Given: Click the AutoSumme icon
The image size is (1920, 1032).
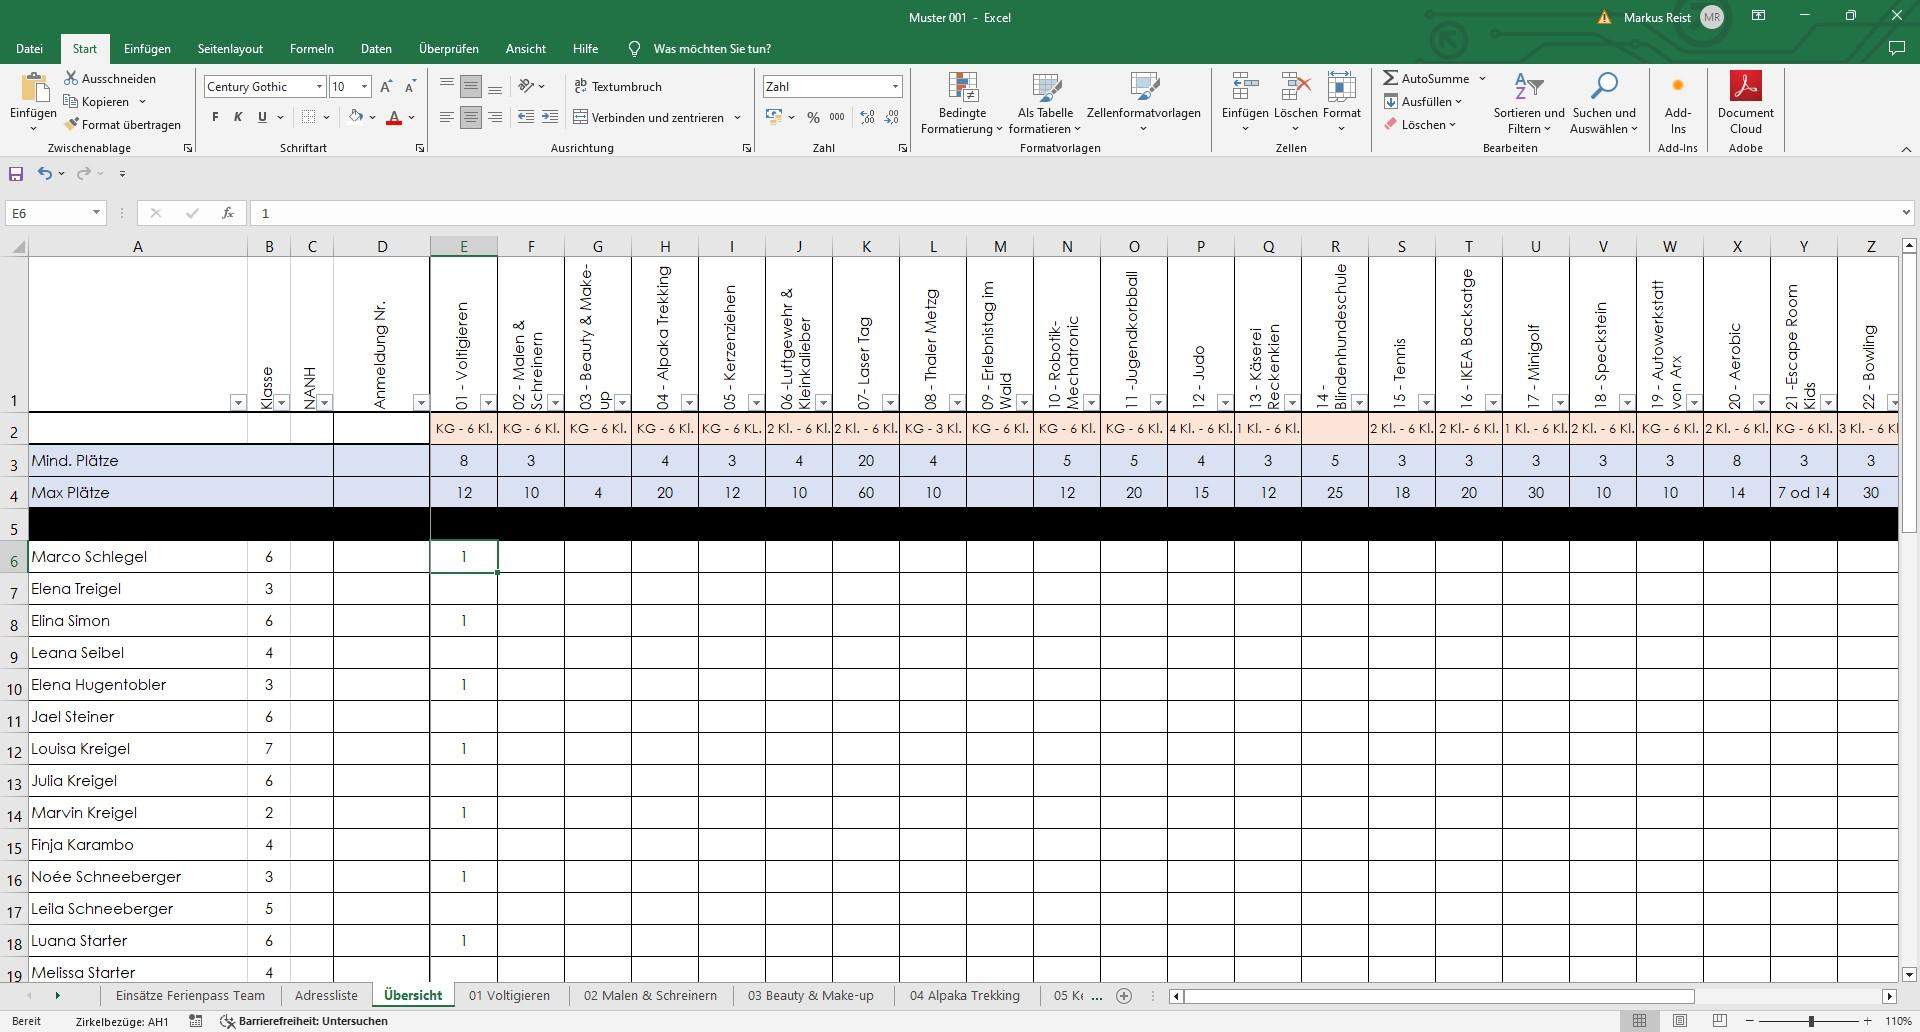Looking at the screenshot, I should tap(1391, 78).
